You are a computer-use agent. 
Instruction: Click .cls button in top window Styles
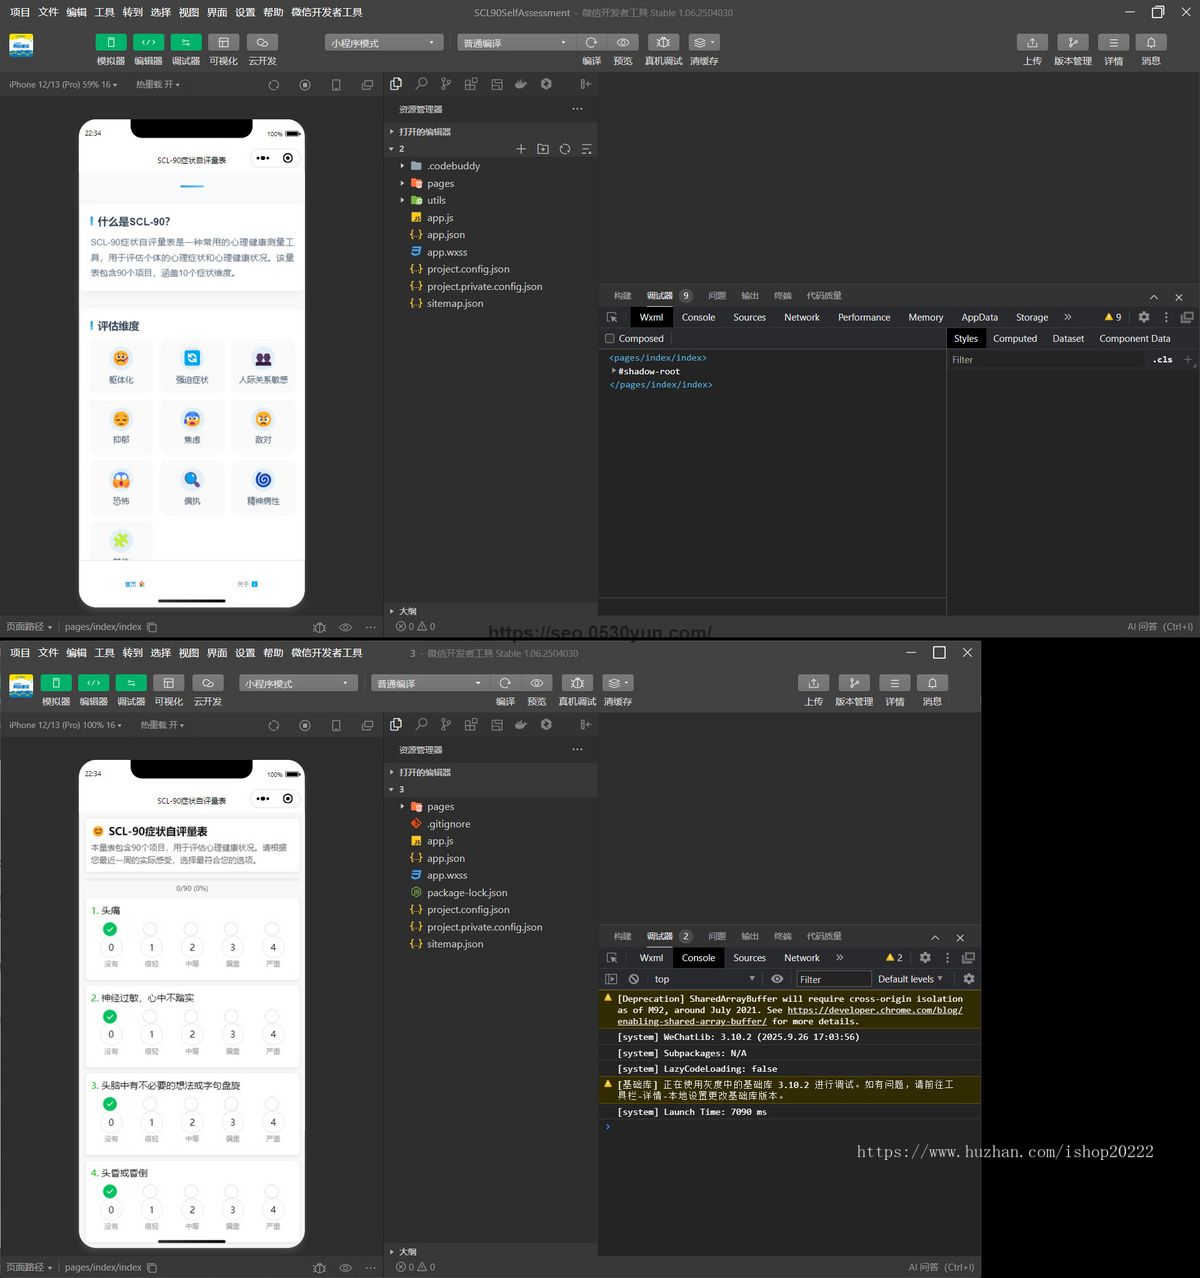click(x=1162, y=360)
